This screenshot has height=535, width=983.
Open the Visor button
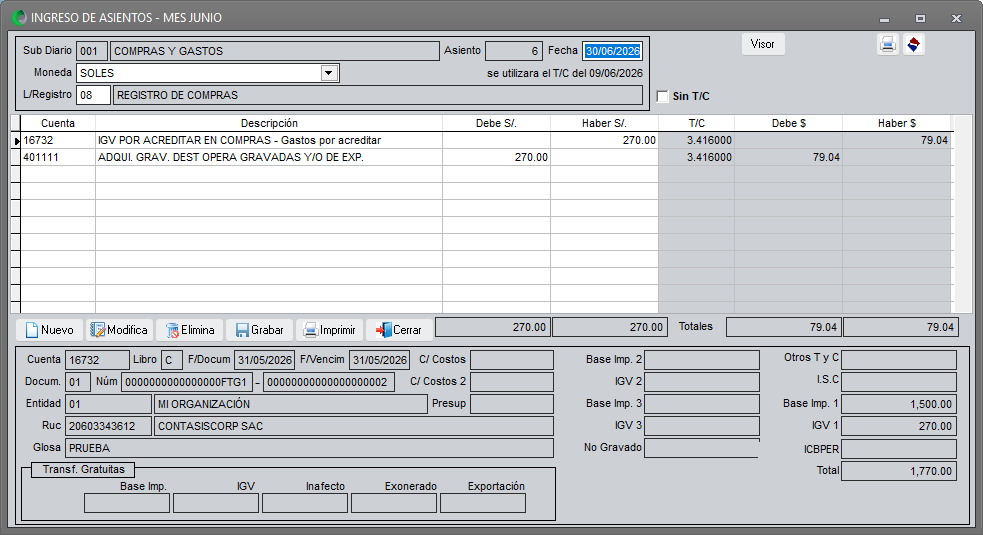coord(763,44)
